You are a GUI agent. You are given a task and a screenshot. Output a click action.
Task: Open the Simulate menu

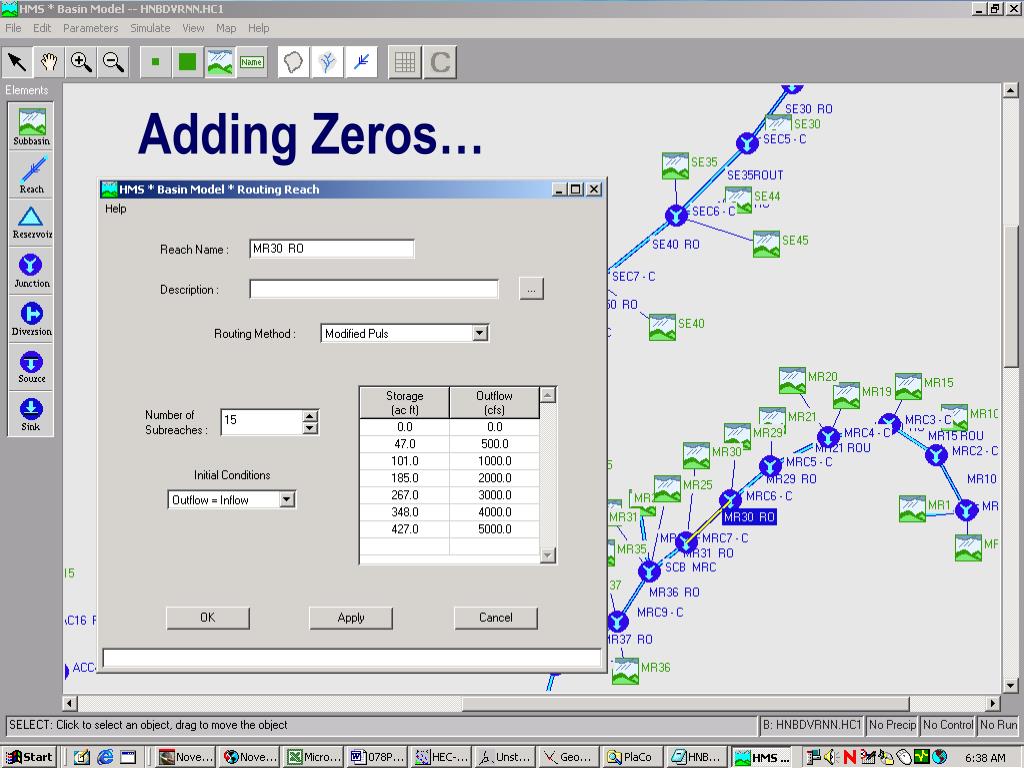(x=150, y=28)
